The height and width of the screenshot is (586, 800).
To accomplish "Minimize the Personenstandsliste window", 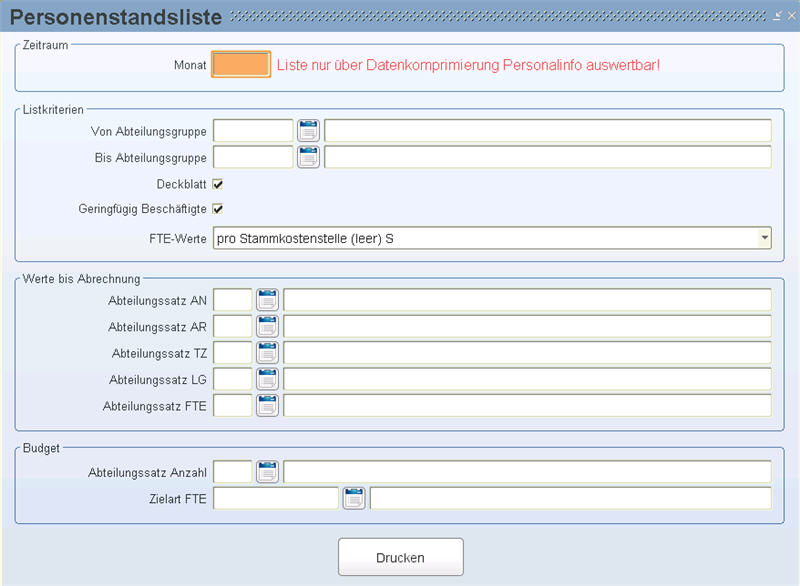I will click(x=777, y=16).
